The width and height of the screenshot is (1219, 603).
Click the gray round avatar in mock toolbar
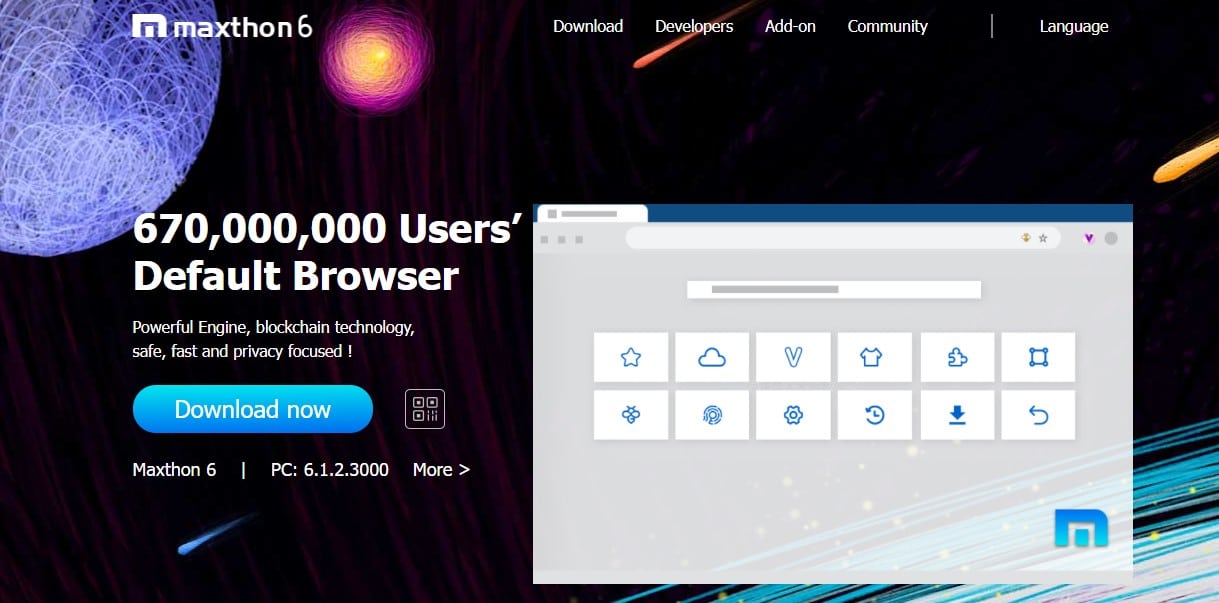(x=1111, y=238)
